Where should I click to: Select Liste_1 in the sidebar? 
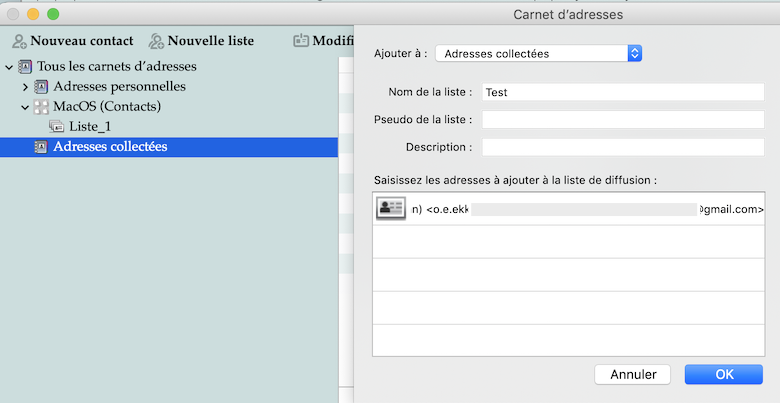pos(91,126)
